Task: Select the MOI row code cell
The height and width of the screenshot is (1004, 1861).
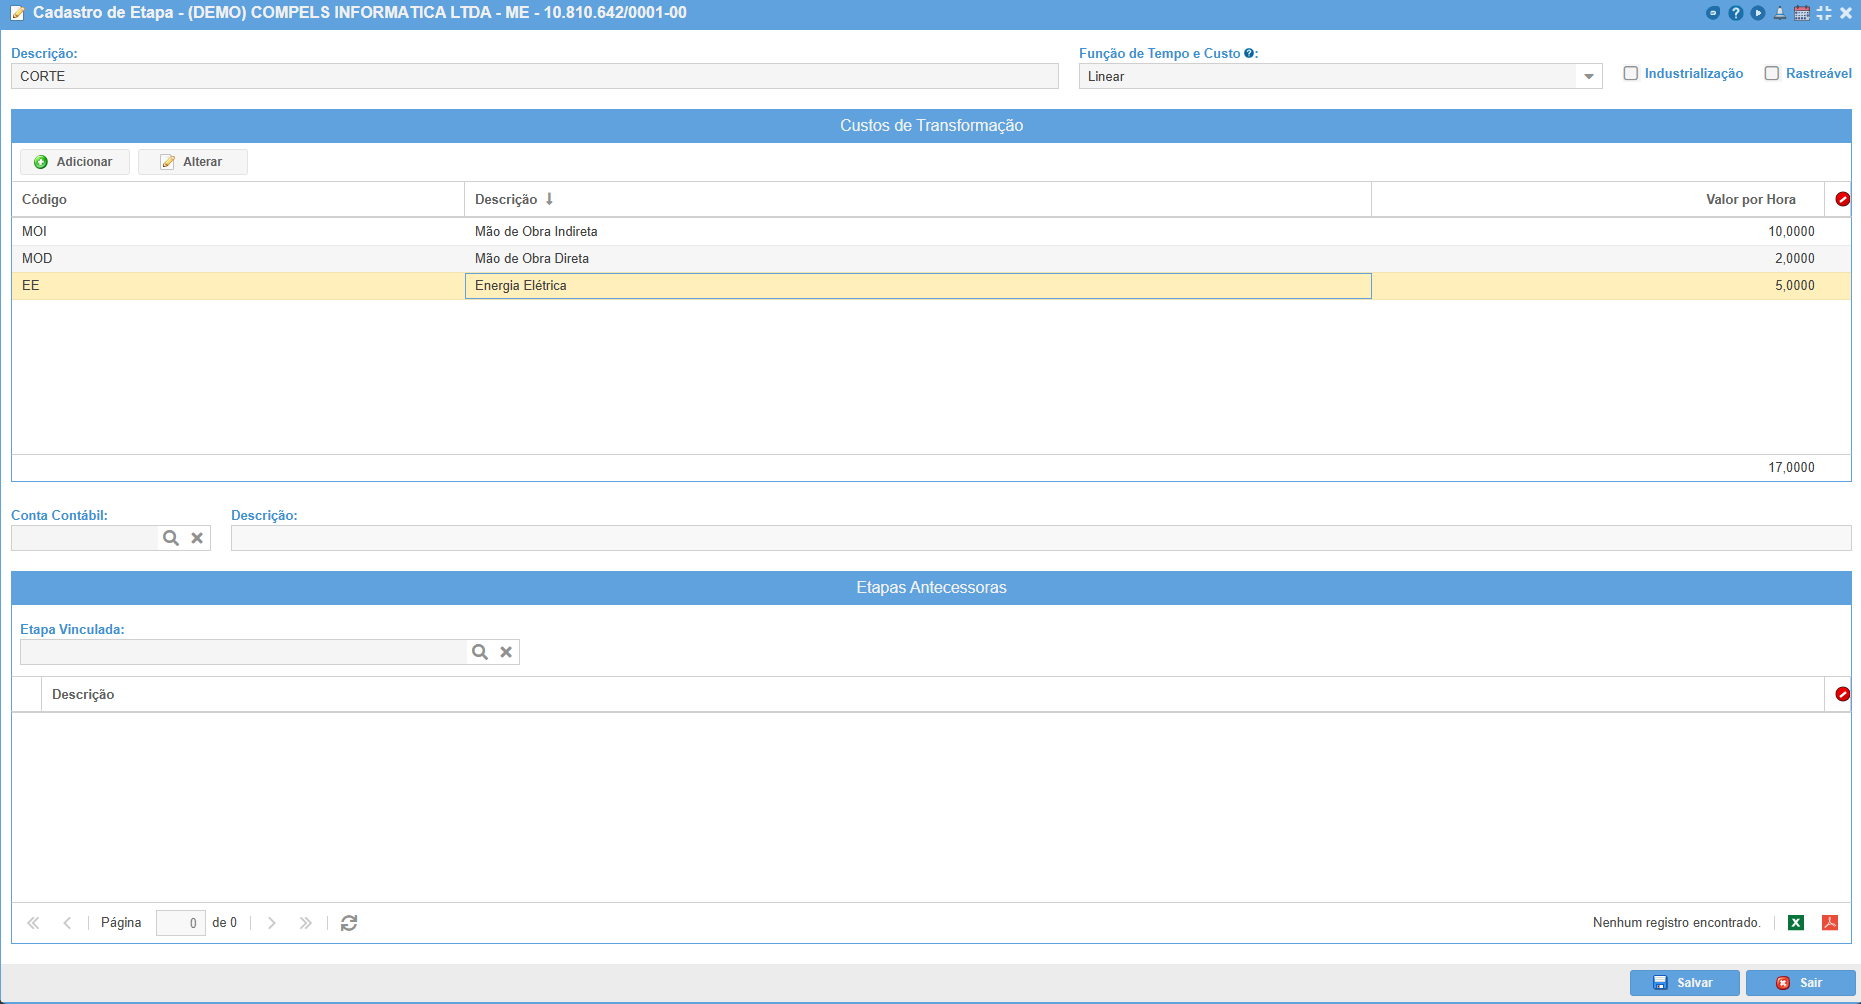Action: (x=238, y=231)
